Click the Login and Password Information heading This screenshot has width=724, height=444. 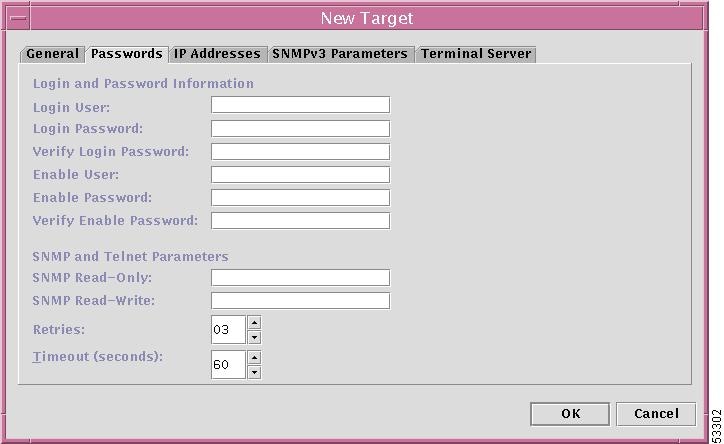(143, 84)
